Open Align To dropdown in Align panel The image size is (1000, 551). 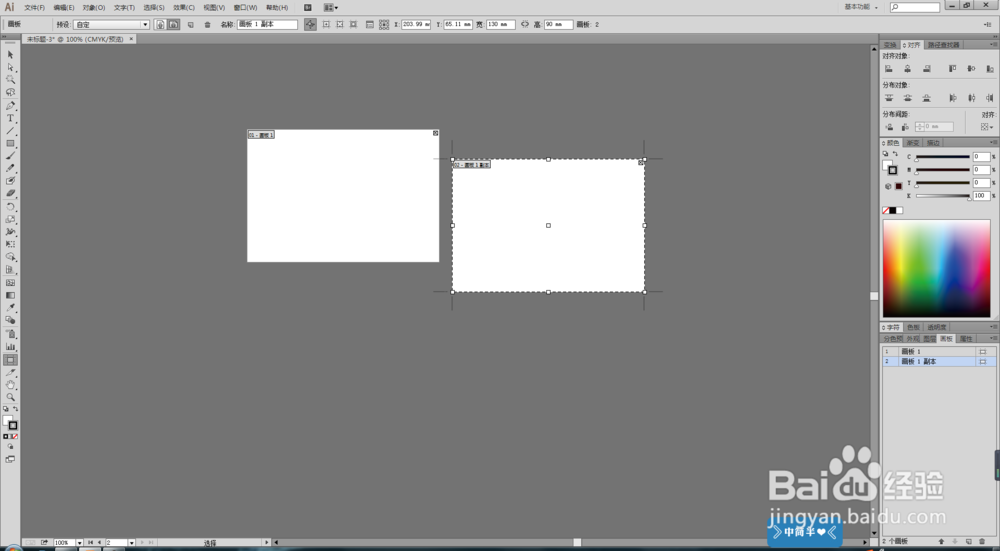(x=987, y=127)
